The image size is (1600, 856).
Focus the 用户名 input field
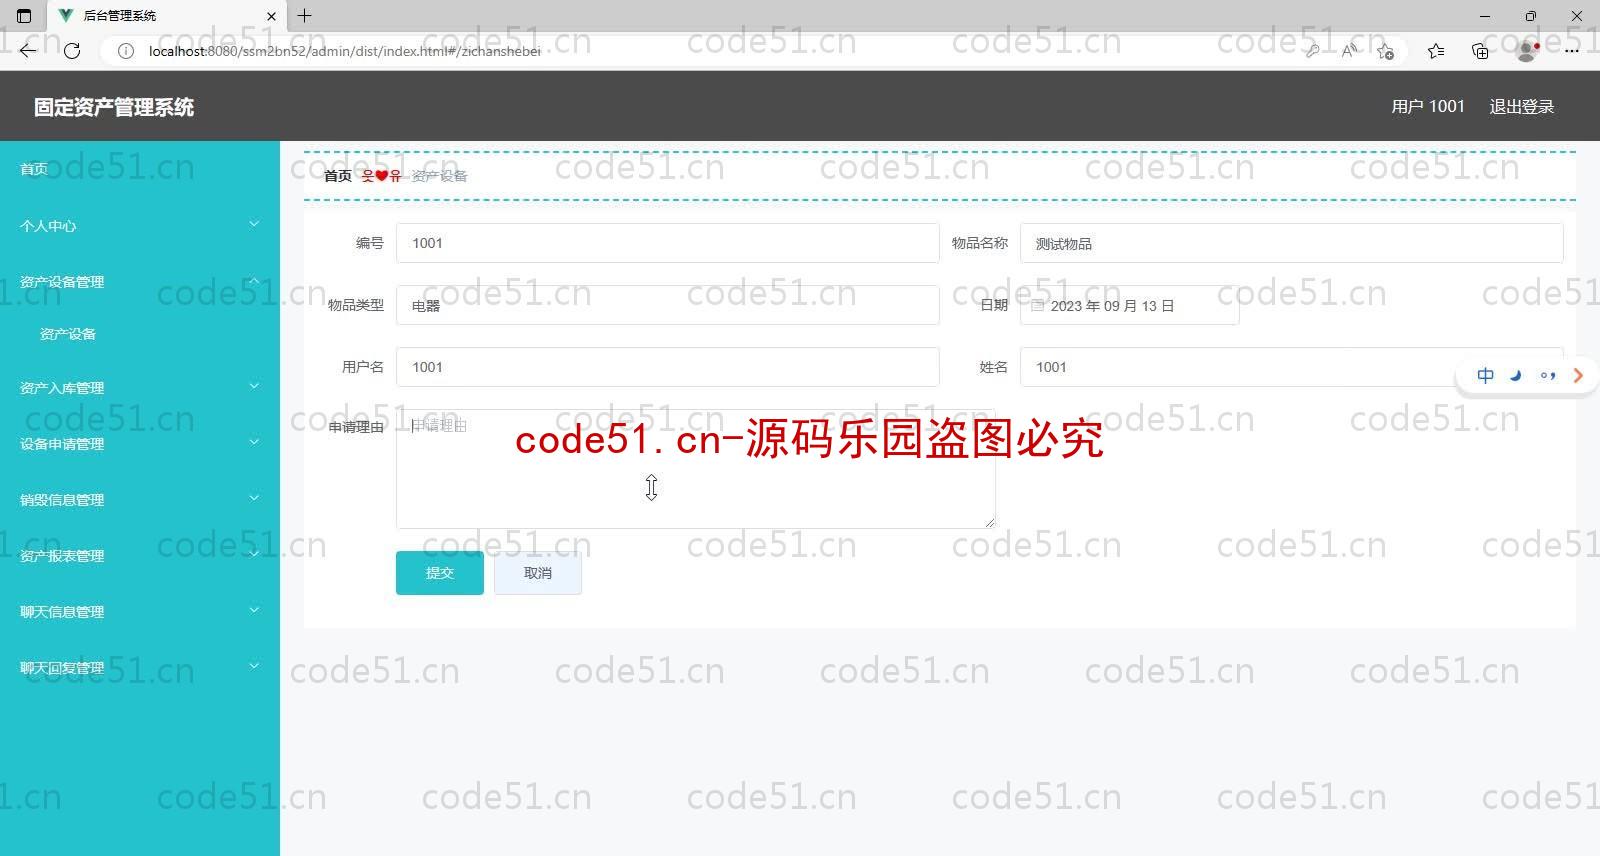[668, 367]
